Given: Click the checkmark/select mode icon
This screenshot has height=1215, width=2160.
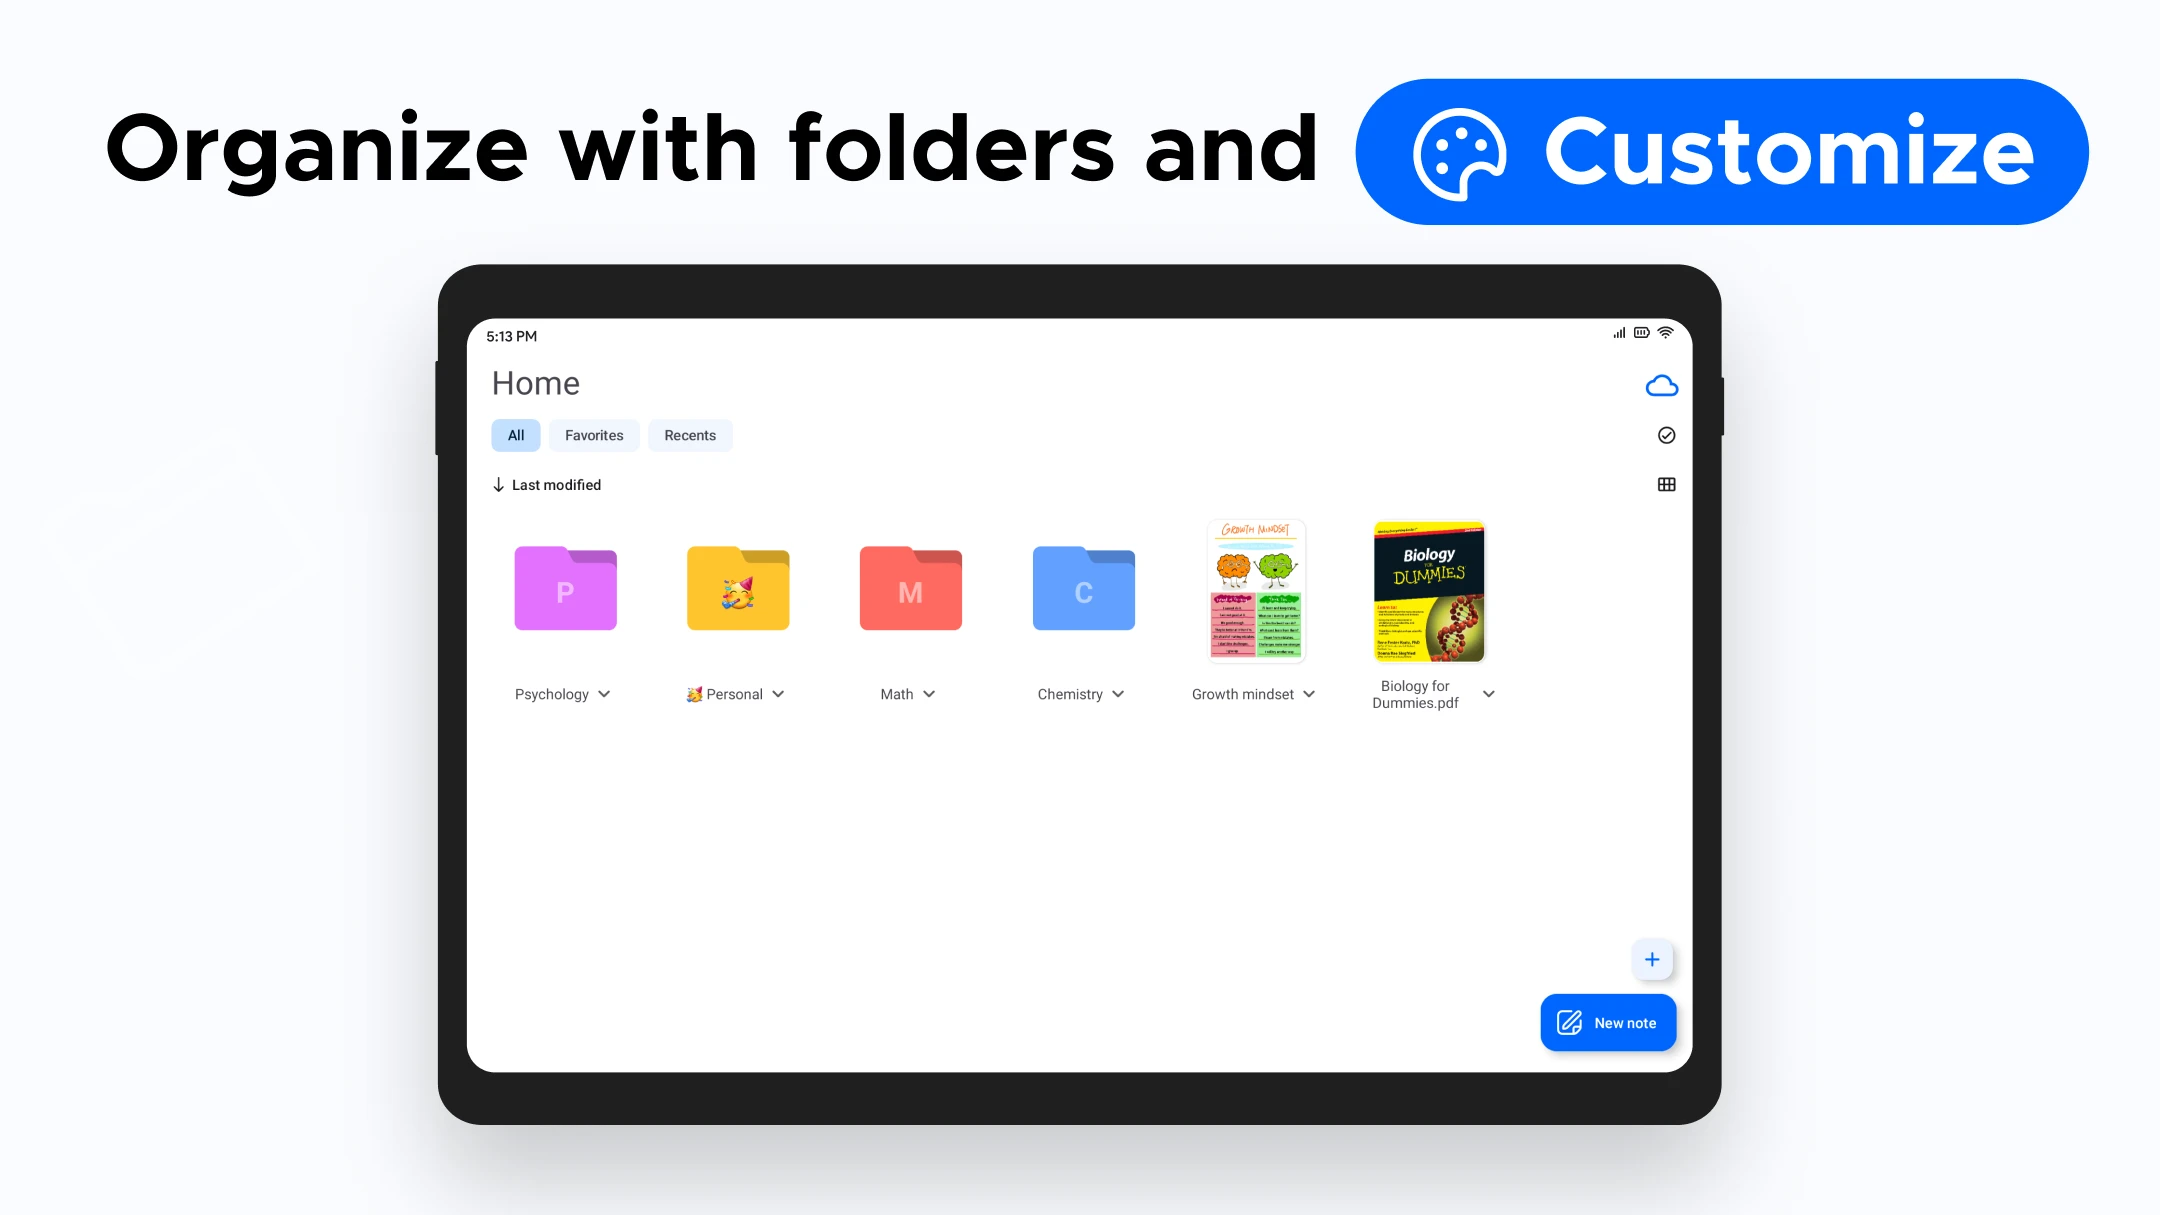Looking at the screenshot, I should [x=1666, y=435].
